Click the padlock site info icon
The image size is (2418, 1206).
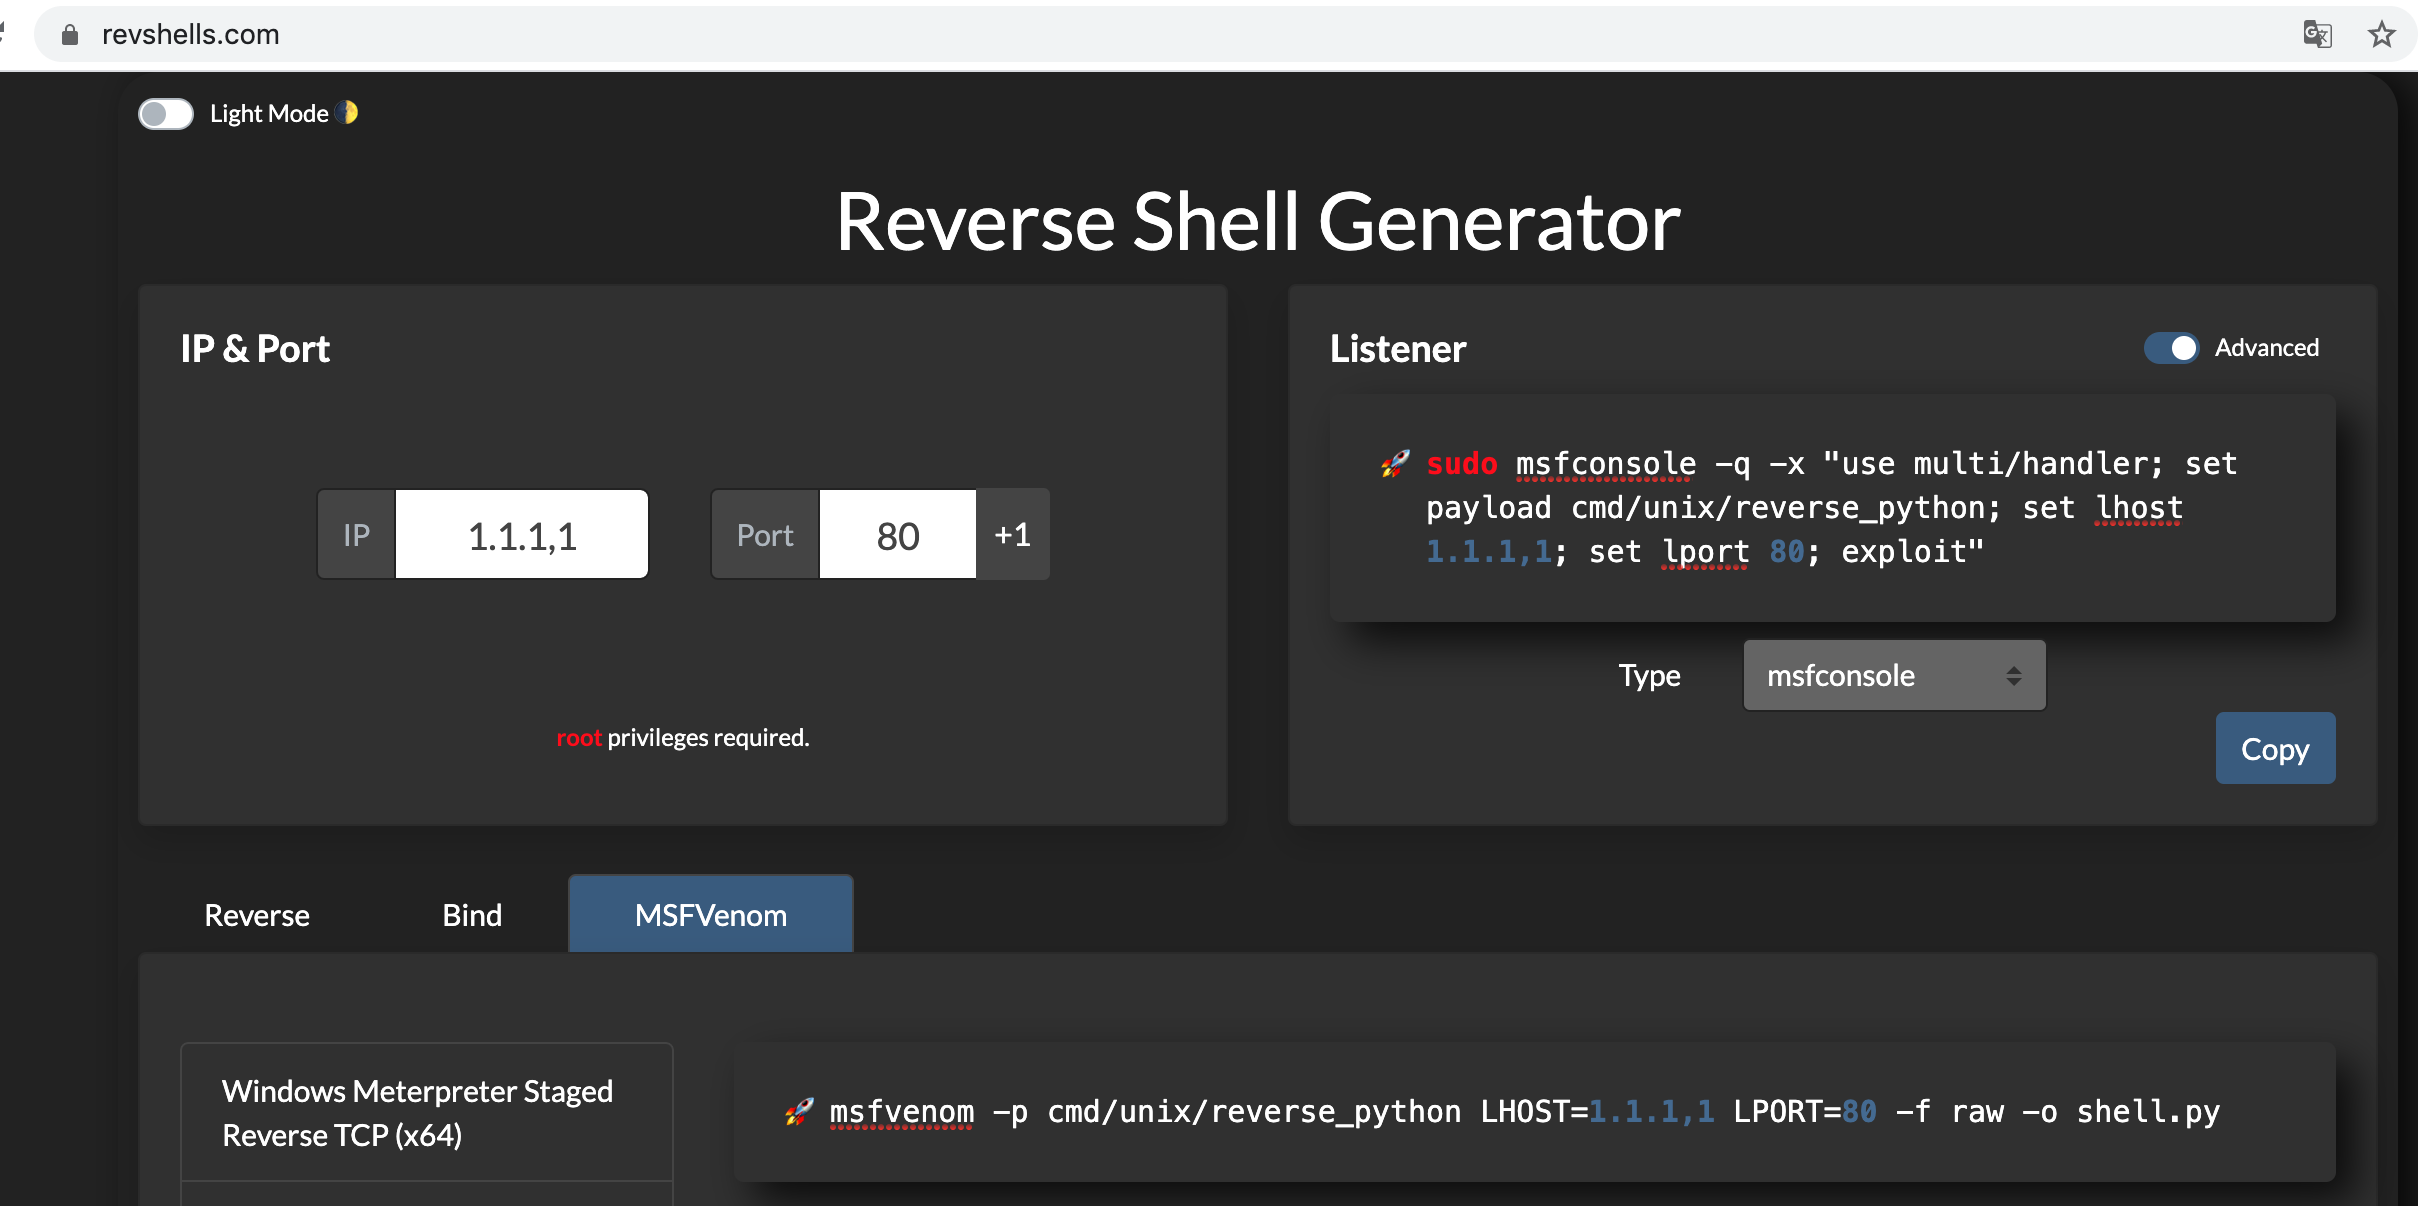70,35
